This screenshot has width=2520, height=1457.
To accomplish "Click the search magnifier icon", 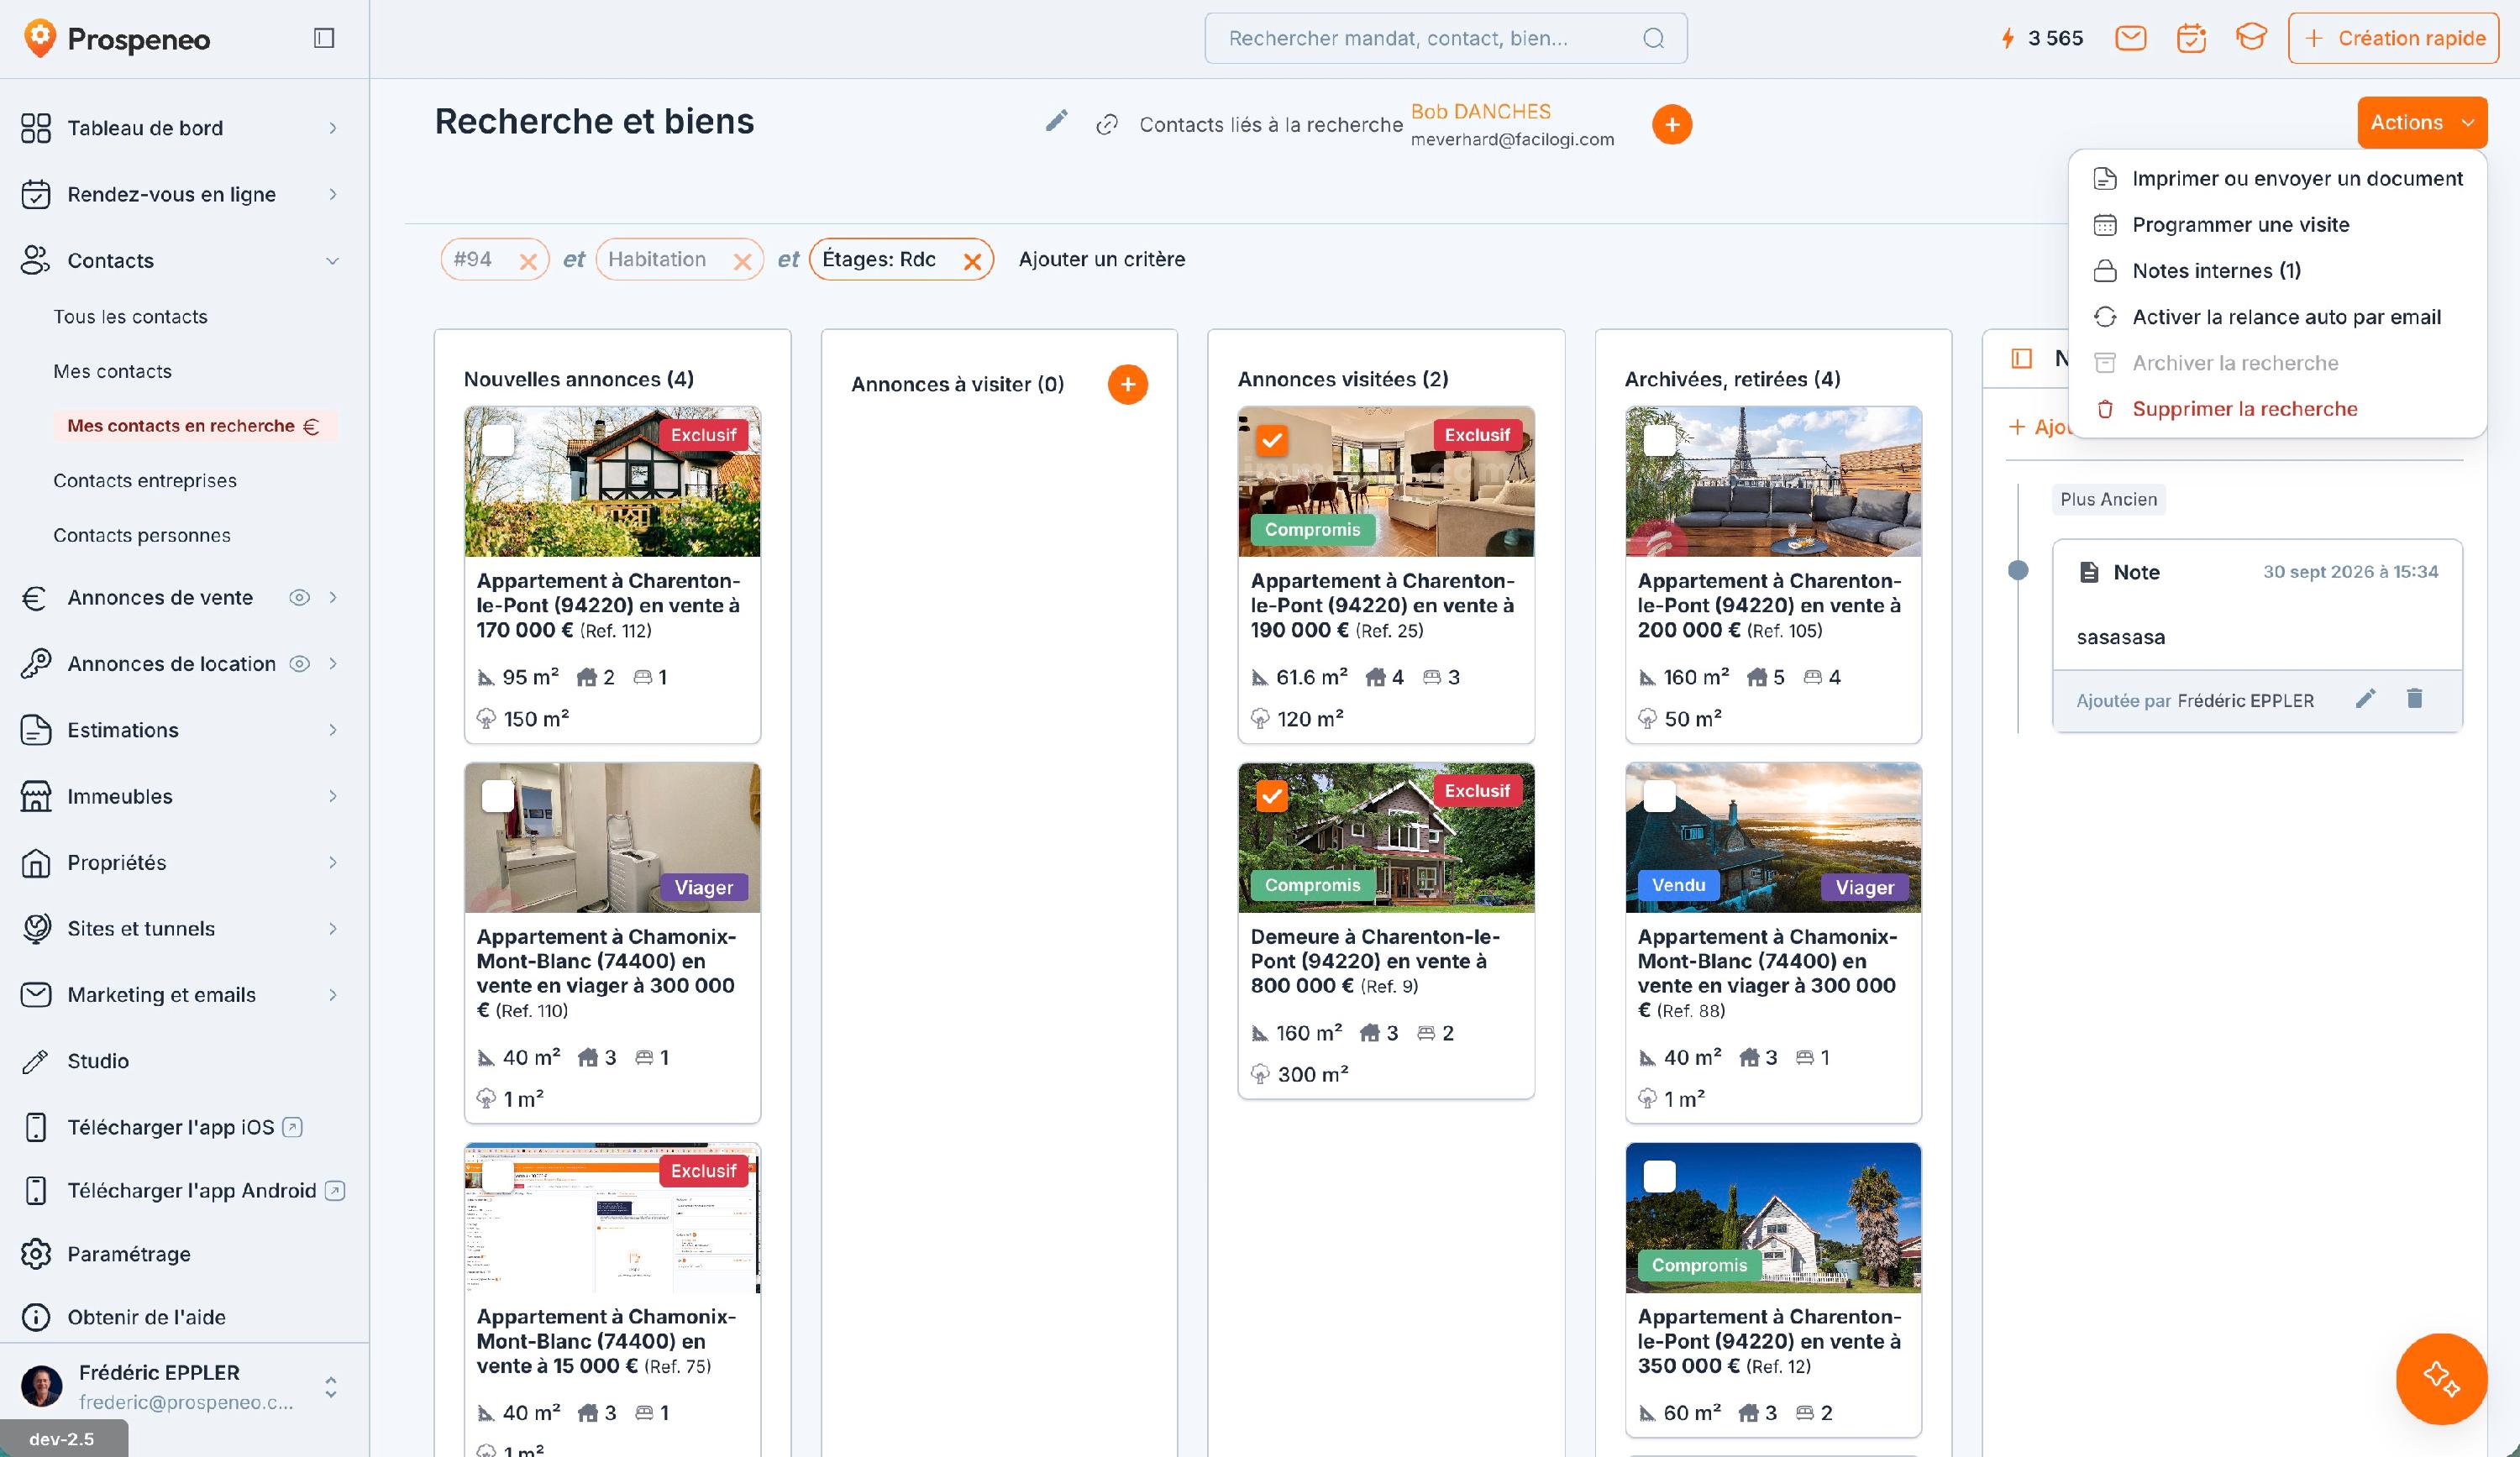I will [1654, 38].
